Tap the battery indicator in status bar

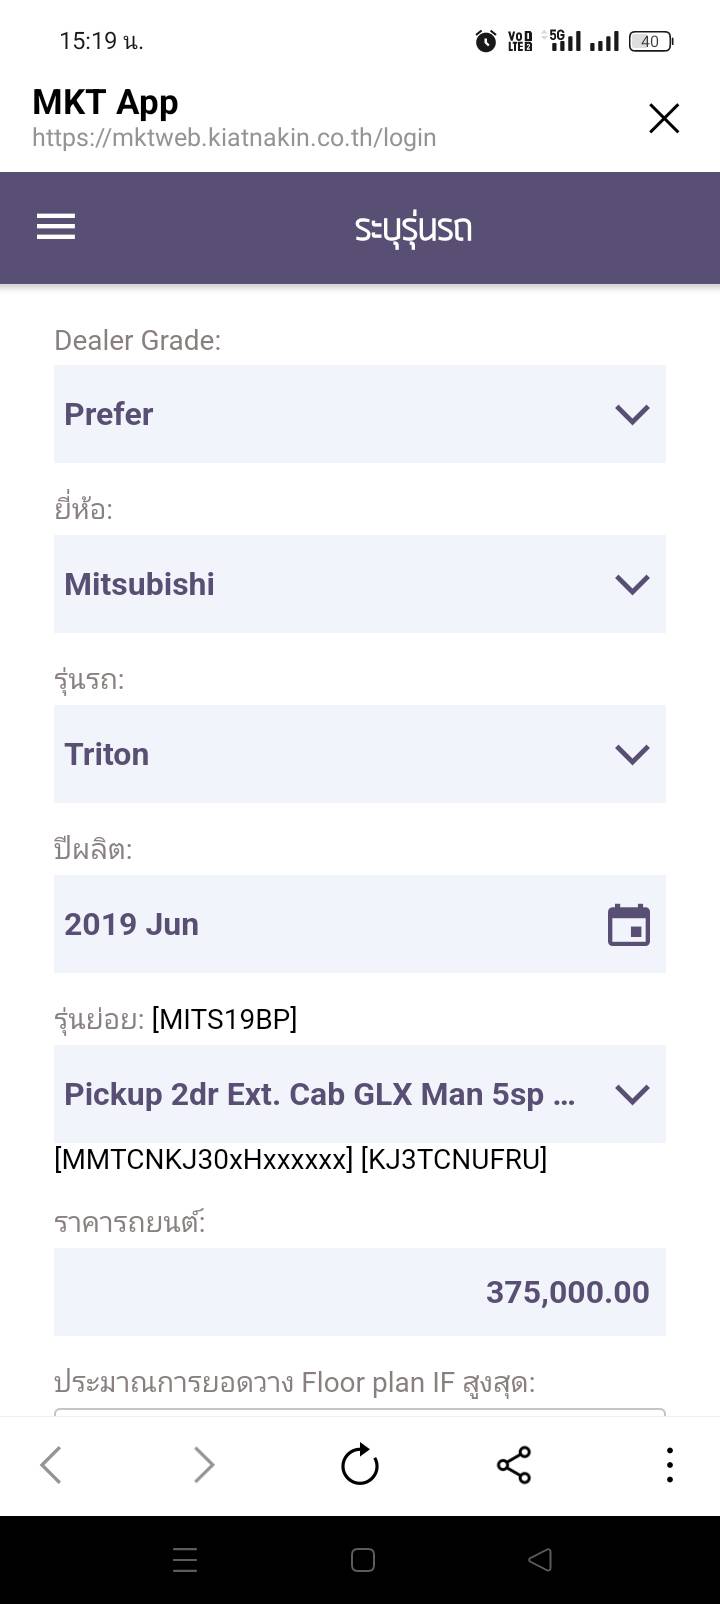pos(650,41)
